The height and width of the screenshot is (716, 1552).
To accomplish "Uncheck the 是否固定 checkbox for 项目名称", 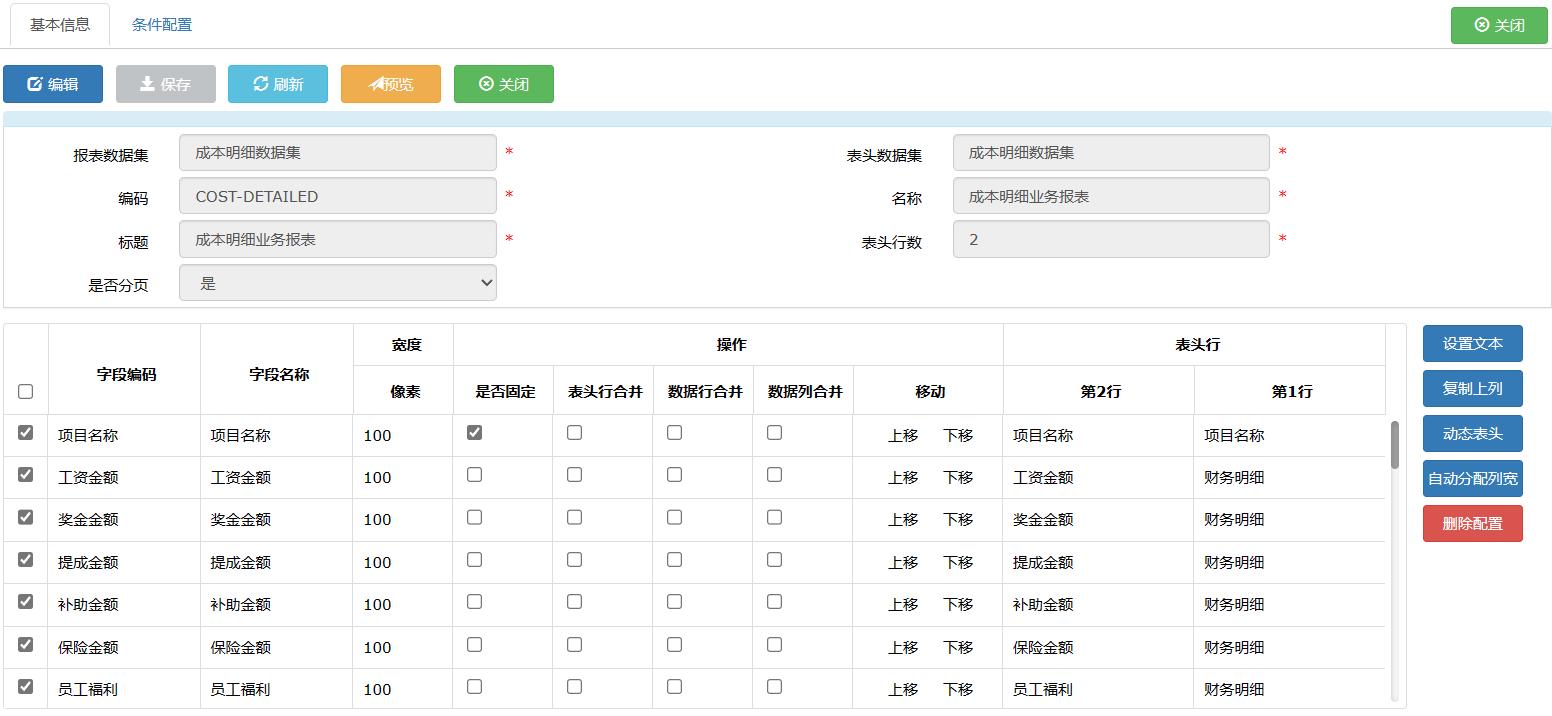I will point(473,430).
